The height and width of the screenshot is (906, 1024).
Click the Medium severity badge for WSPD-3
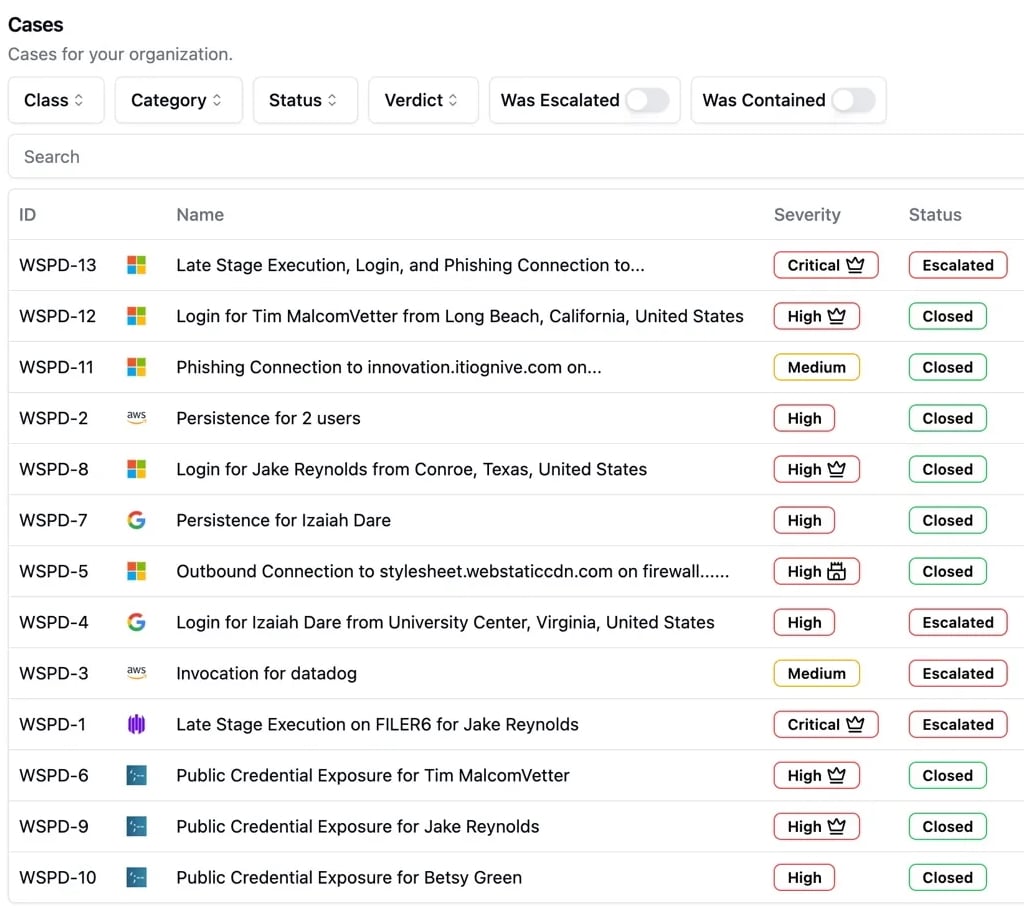click(816, 673)
